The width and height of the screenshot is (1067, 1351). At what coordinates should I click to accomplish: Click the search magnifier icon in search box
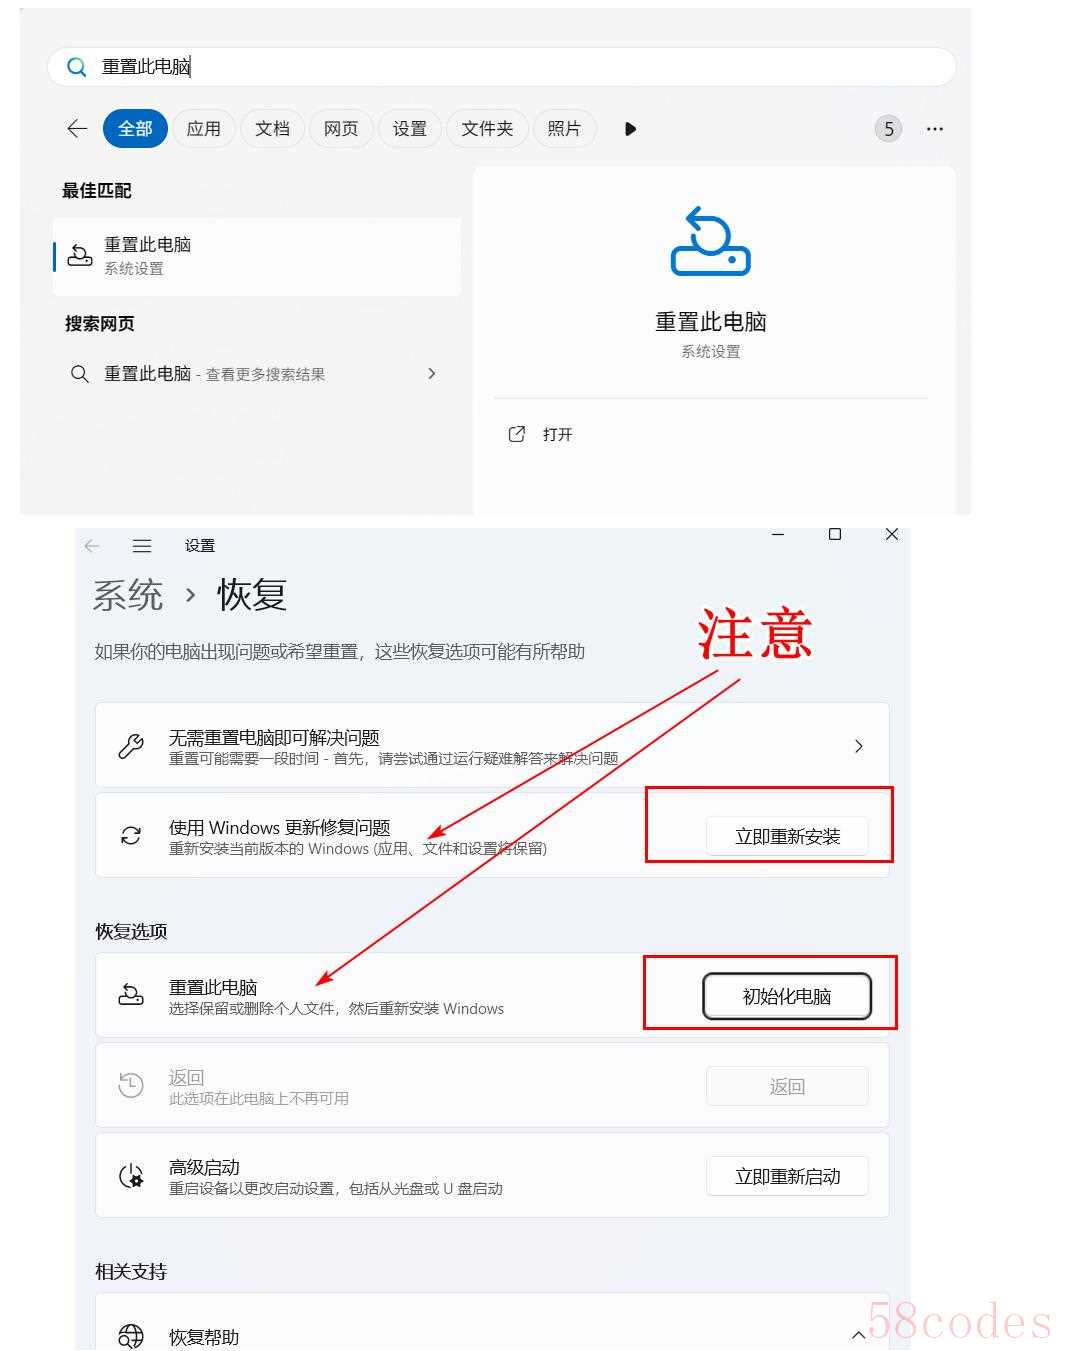point(76,67)
